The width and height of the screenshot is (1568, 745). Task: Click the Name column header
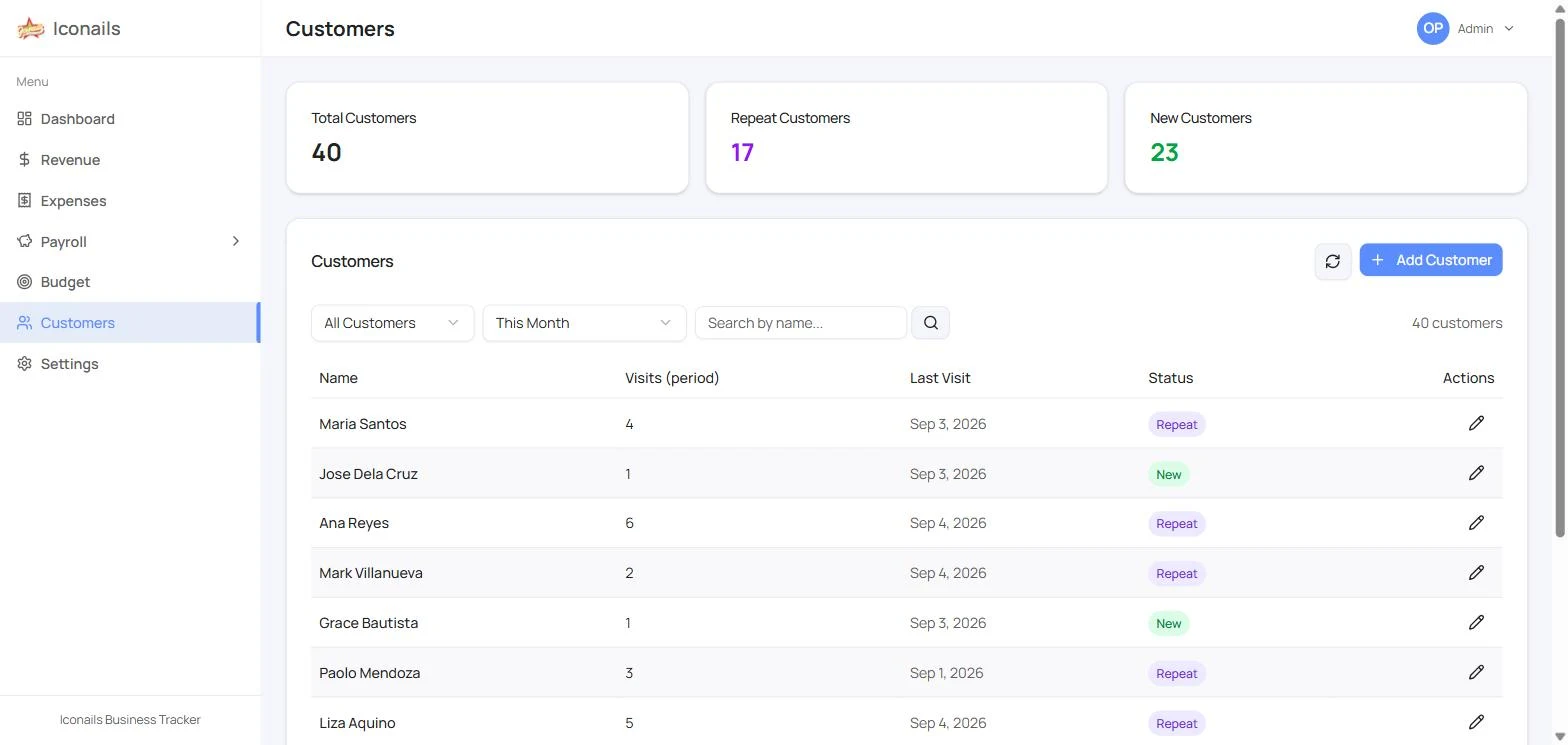[x=338, y=378]
